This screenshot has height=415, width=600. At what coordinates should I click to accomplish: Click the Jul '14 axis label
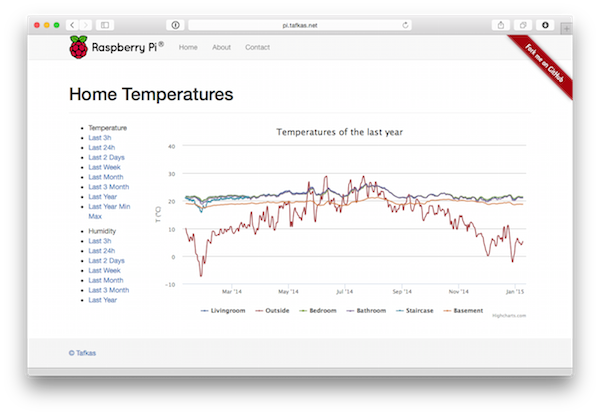pos(344,292)
